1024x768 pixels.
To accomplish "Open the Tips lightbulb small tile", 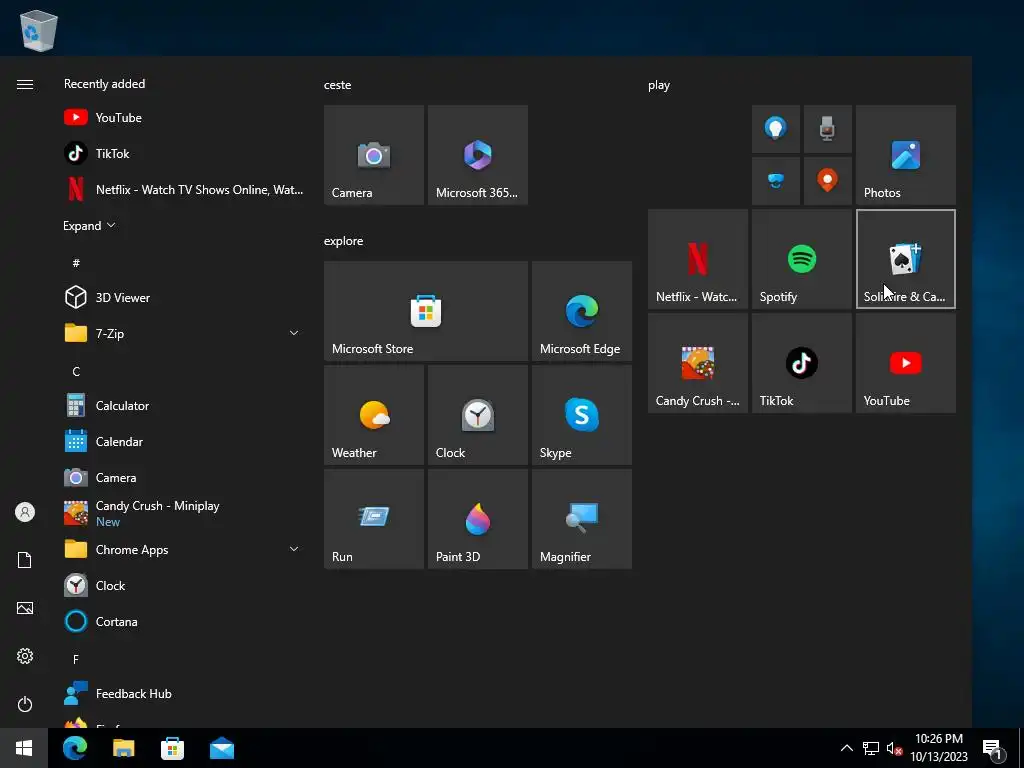I will click(x=776, y=129).
